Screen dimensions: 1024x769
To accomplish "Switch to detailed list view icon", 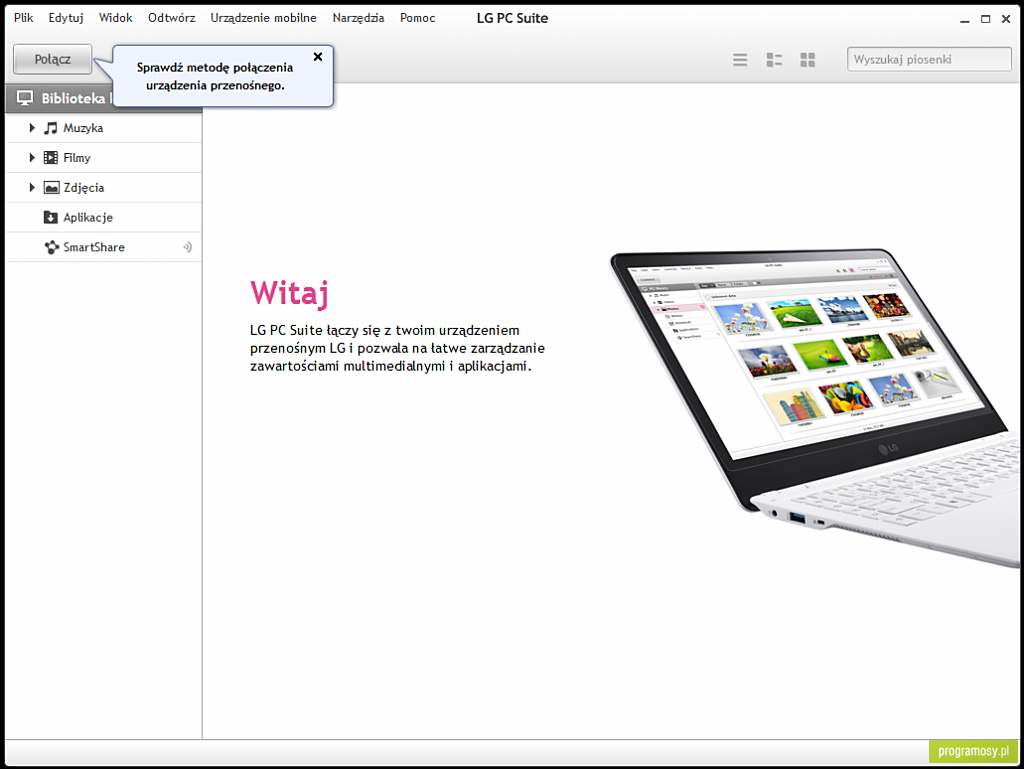I will point(774,60).
